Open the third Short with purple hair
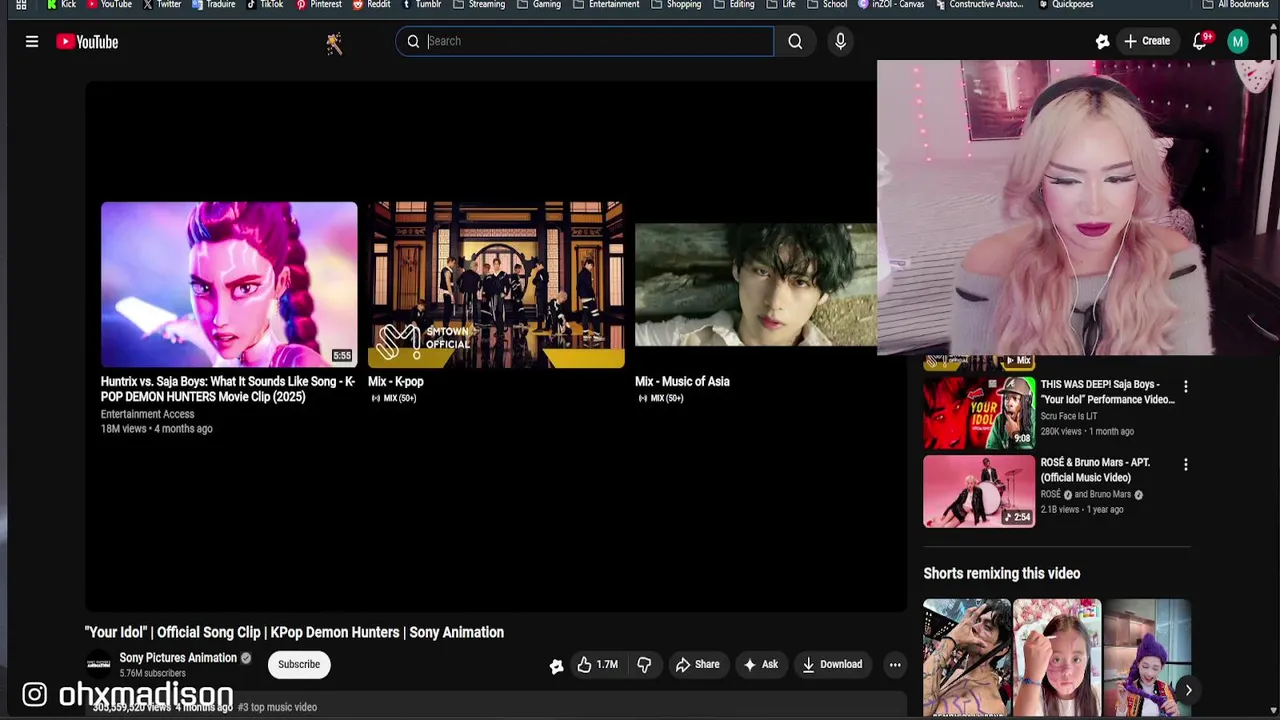 tap(1147, 657)
